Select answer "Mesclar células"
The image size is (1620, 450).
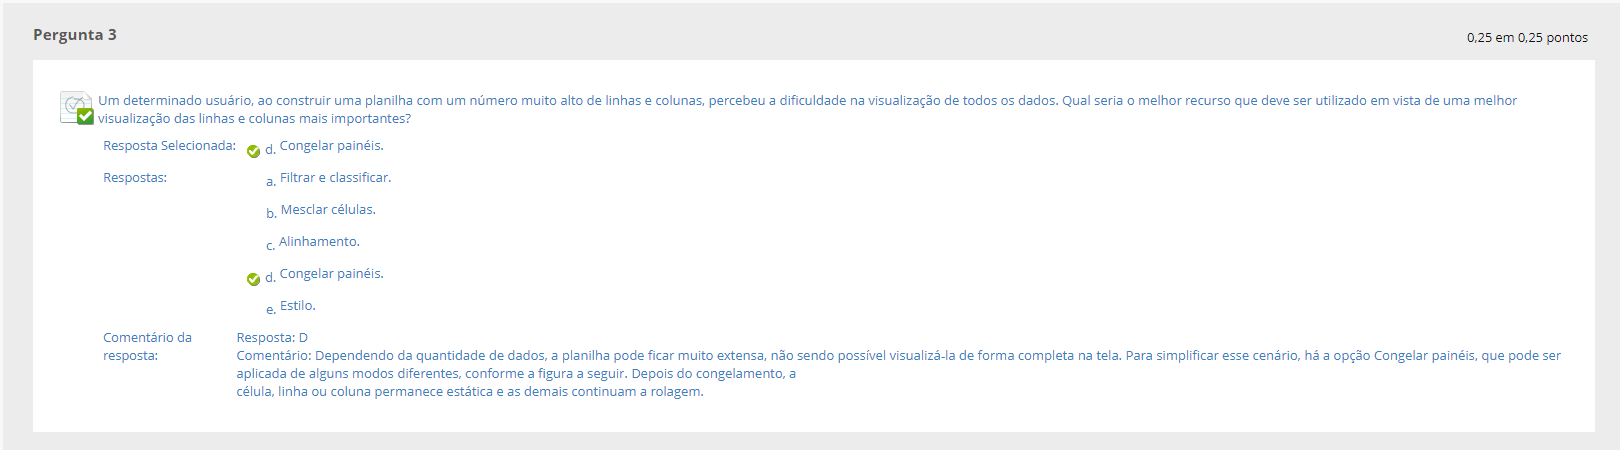pyautogui.click(x=328, y=210)
